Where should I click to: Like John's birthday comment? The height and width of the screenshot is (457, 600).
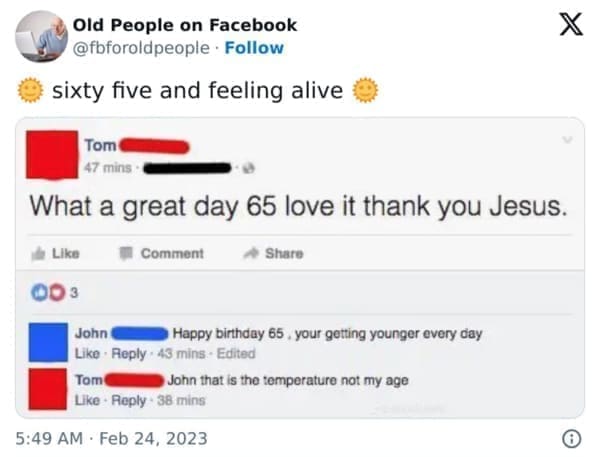click(88, 353)
